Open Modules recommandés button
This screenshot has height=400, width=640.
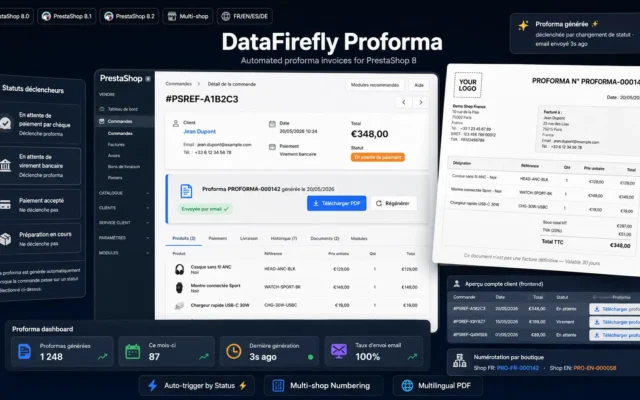coord(375,85)
